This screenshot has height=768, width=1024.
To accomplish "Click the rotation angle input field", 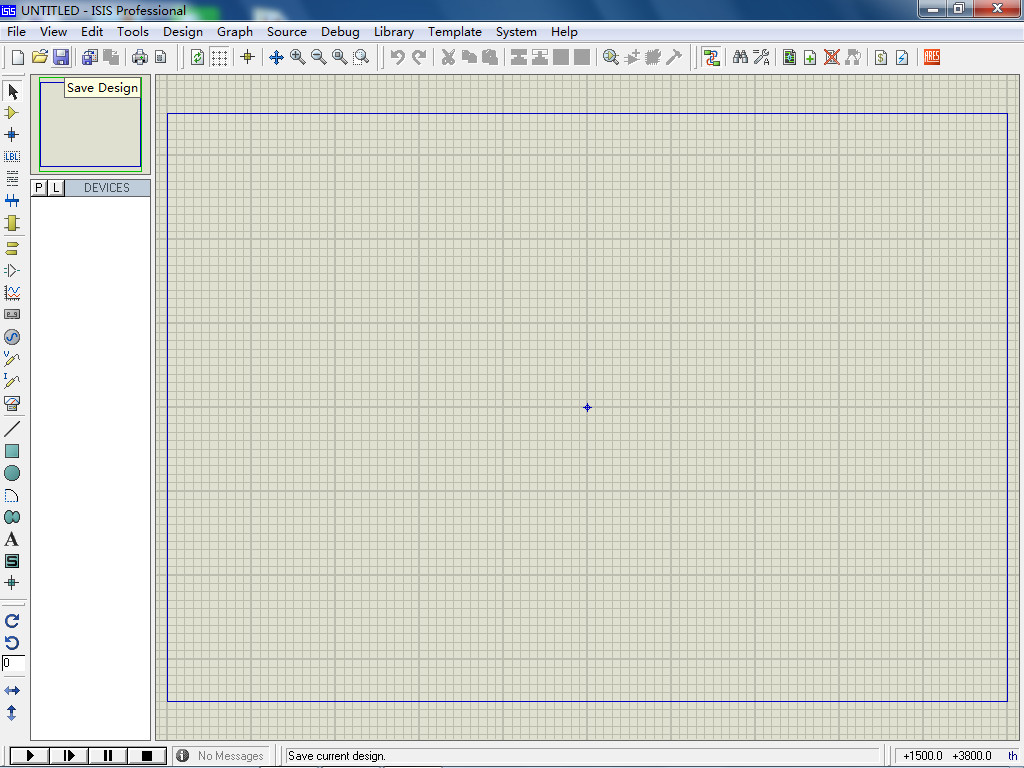I will tap(13, 664).
